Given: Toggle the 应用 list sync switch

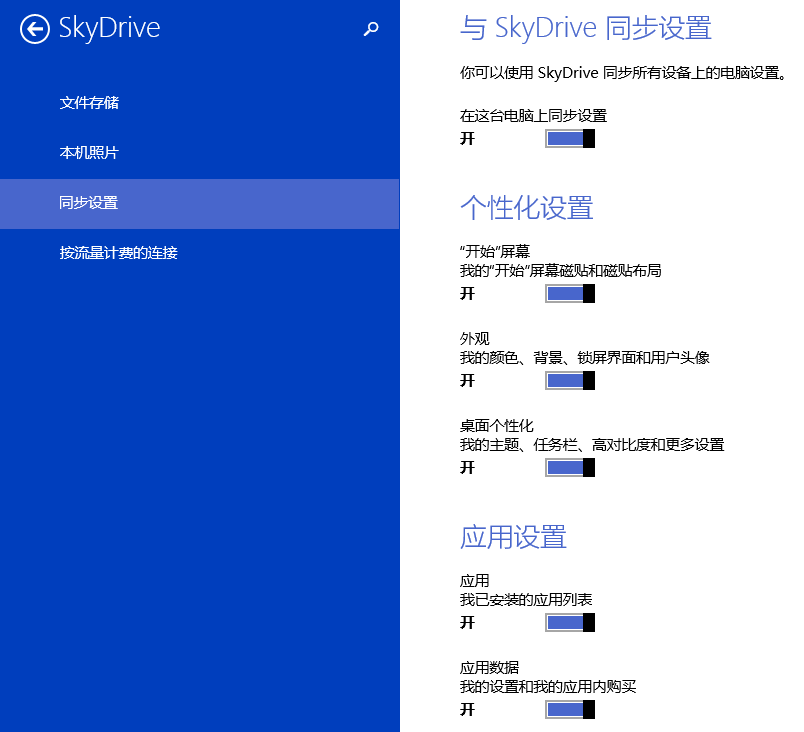Looking at the screenshot, I should point(570,622).
